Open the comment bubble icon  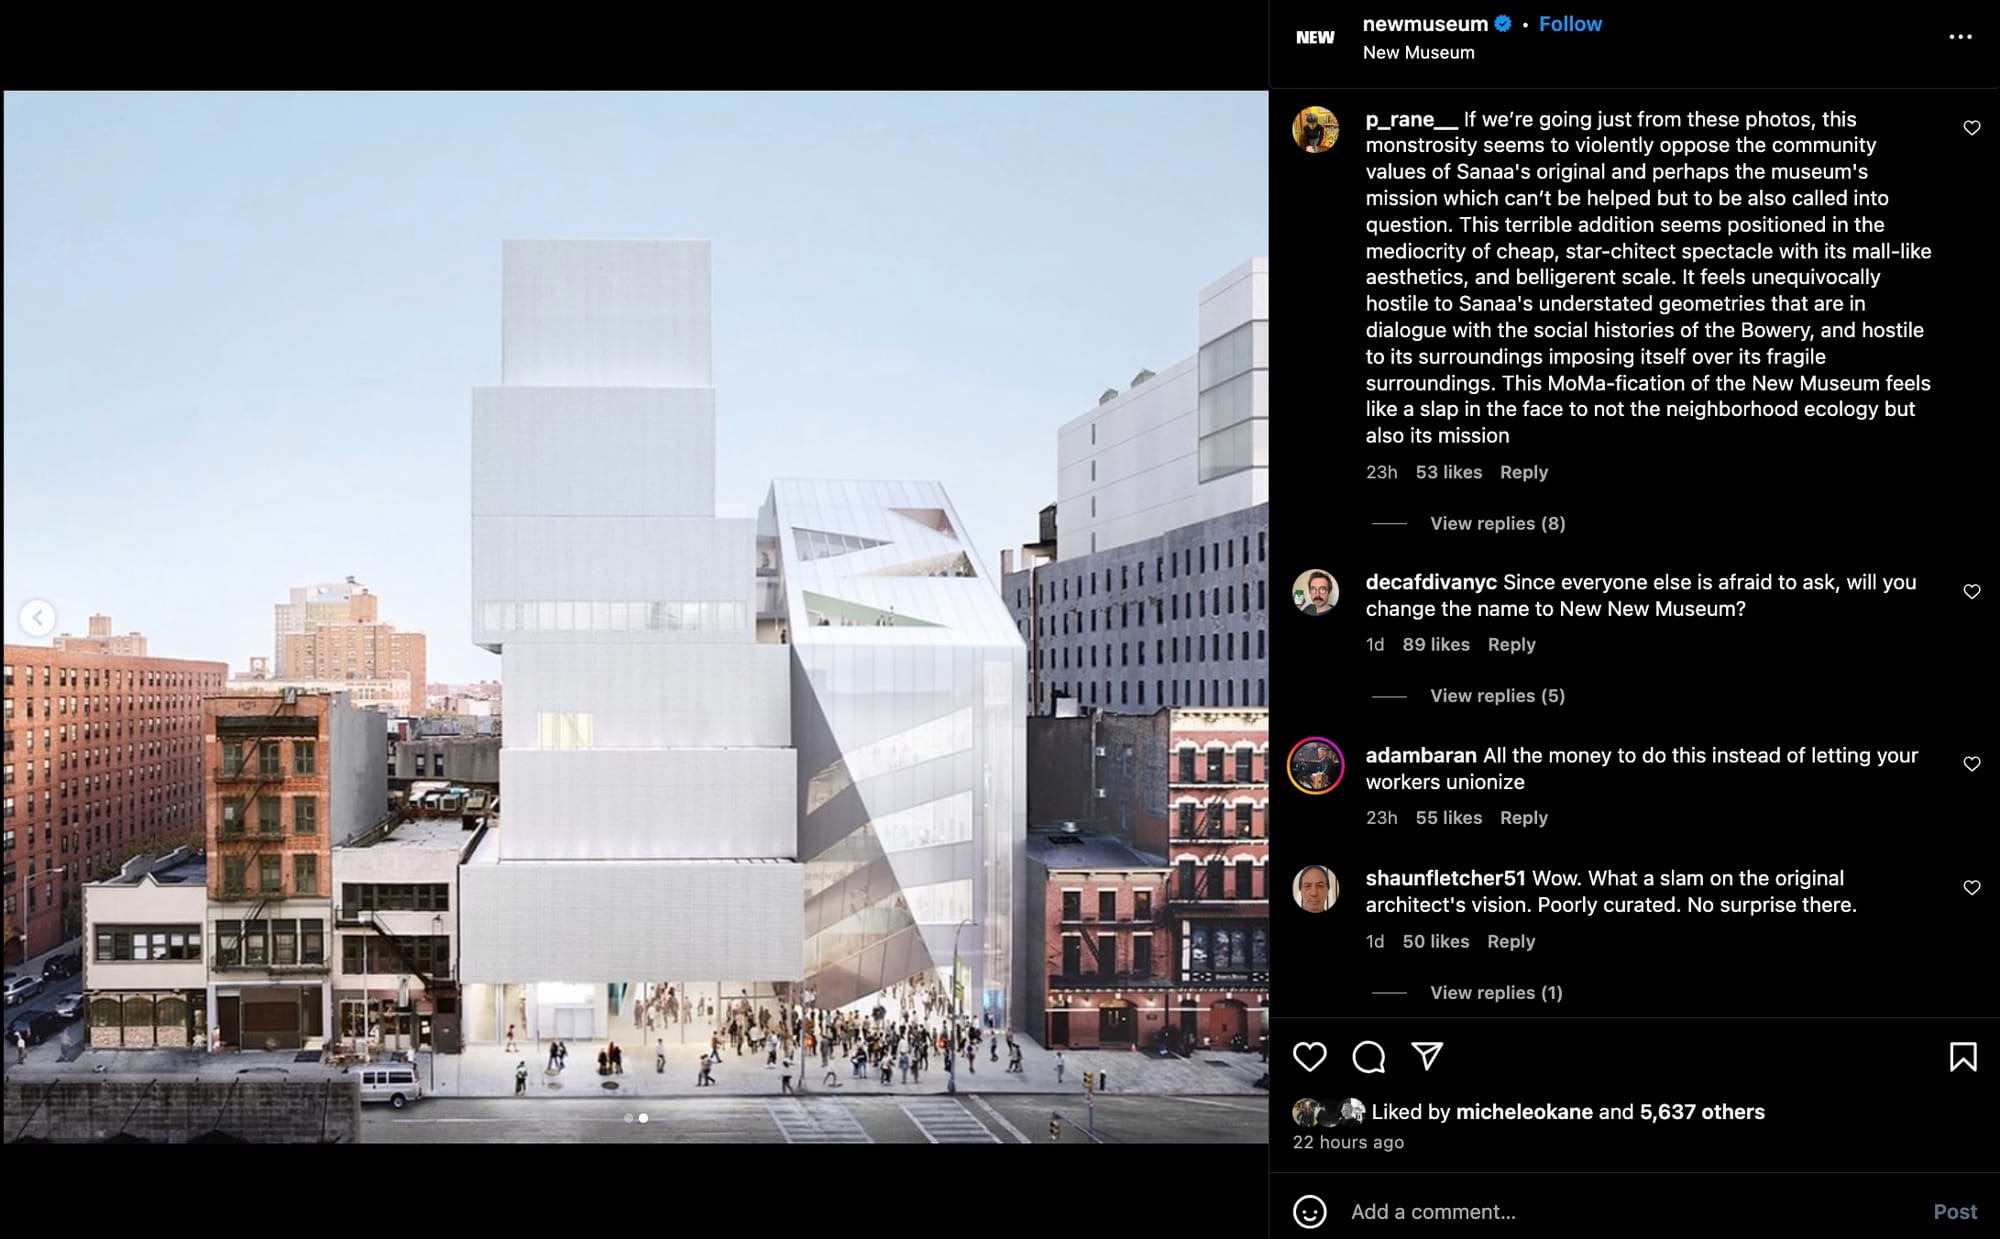pyautogui.click(x=1368, y=1057)
